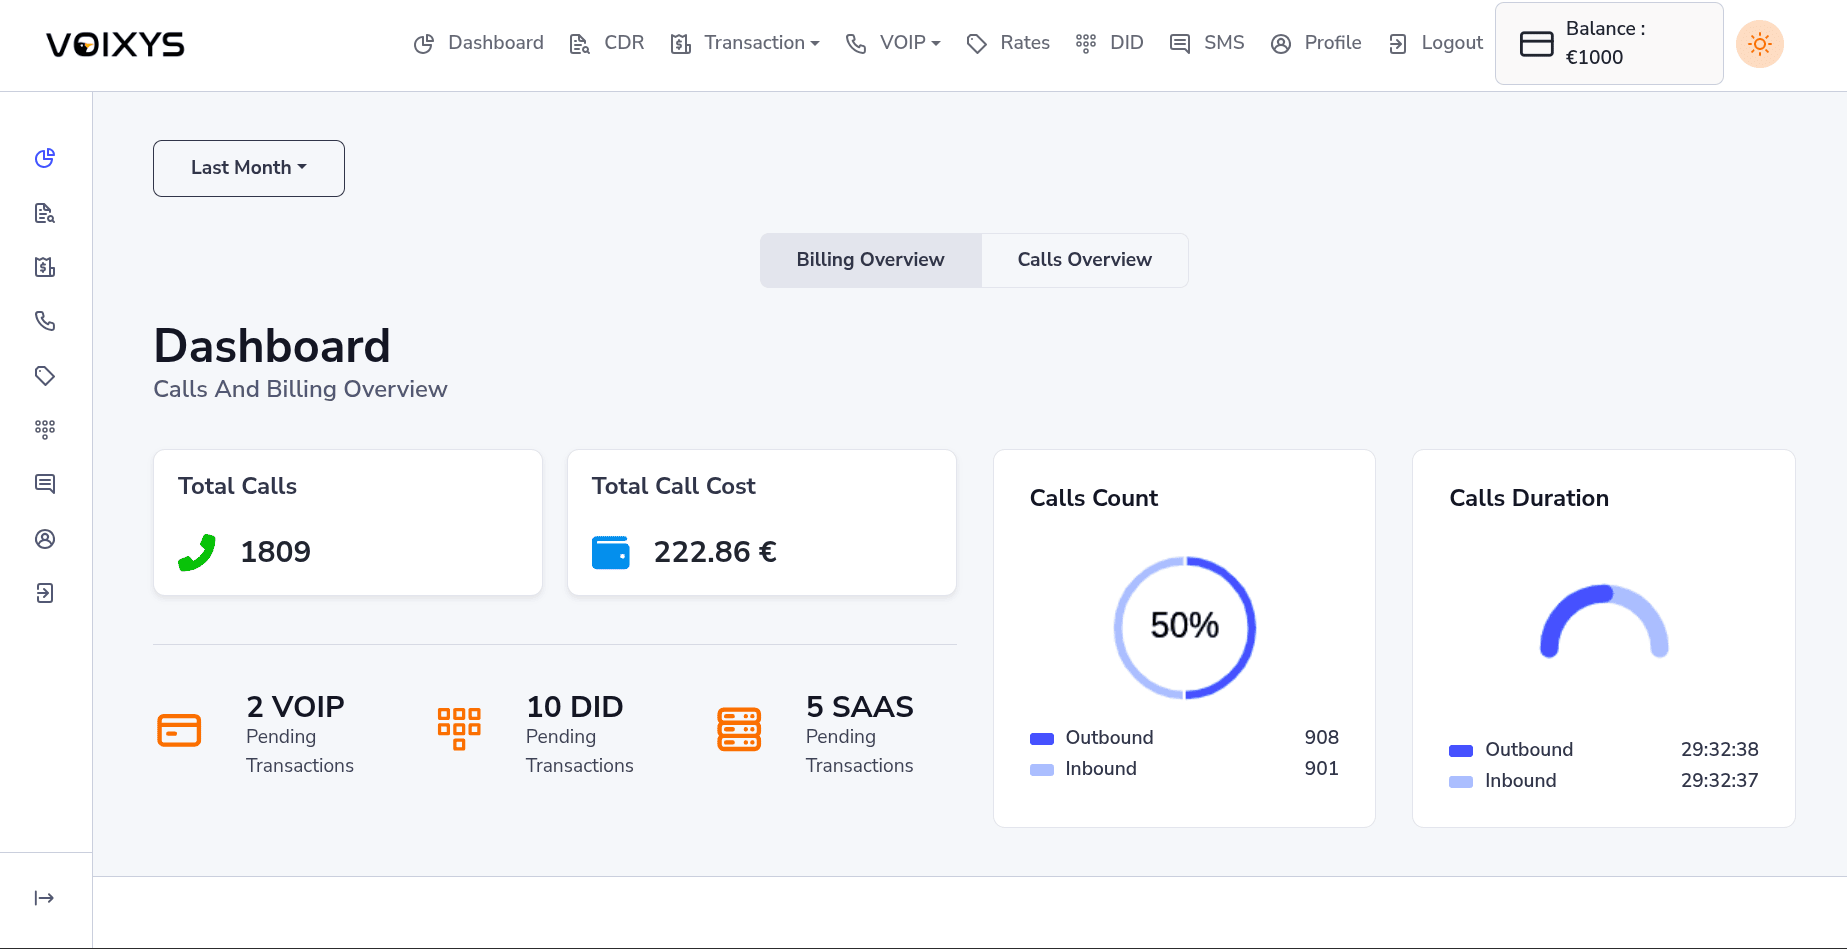Open the VOIP menu in top navigation

893,43
